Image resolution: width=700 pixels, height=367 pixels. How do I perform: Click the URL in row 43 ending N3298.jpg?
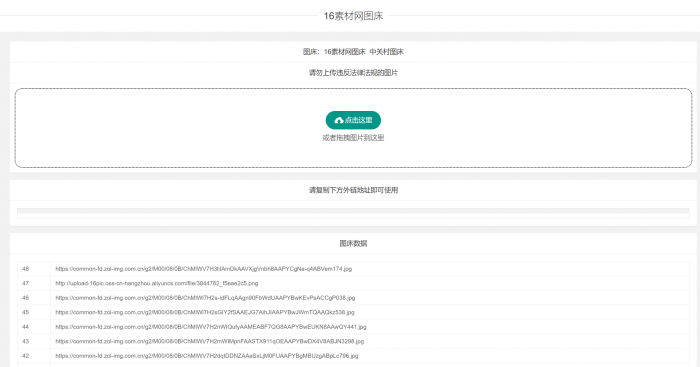[210, 341]
